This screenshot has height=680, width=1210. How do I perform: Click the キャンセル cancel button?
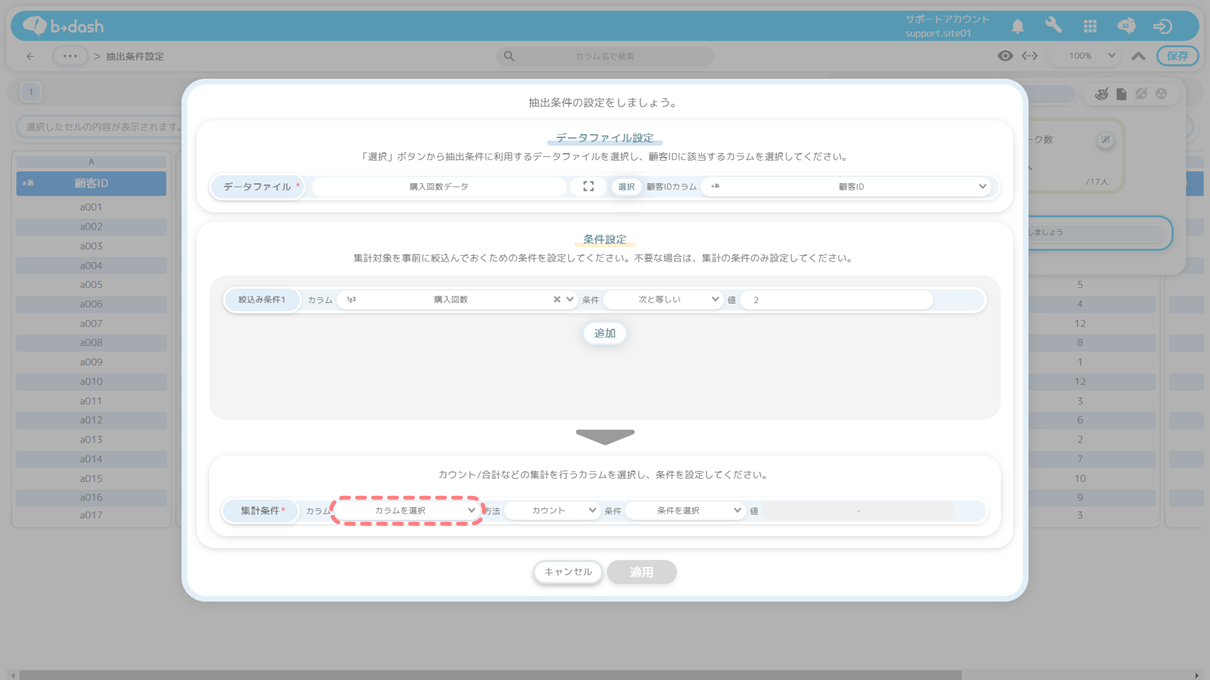point(568,572)
